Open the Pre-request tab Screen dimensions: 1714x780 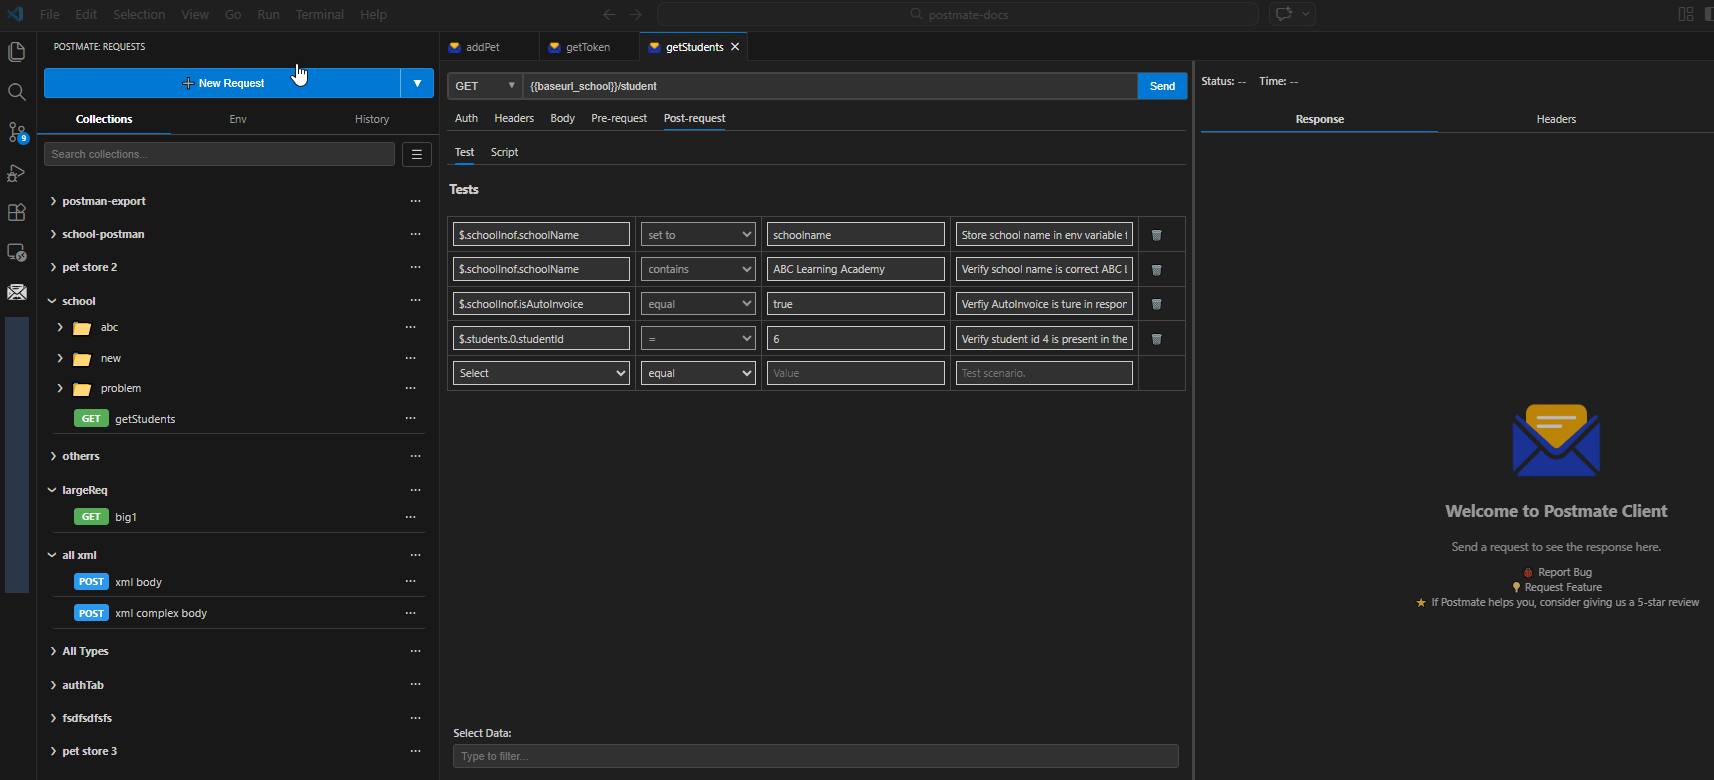(619, 118)
